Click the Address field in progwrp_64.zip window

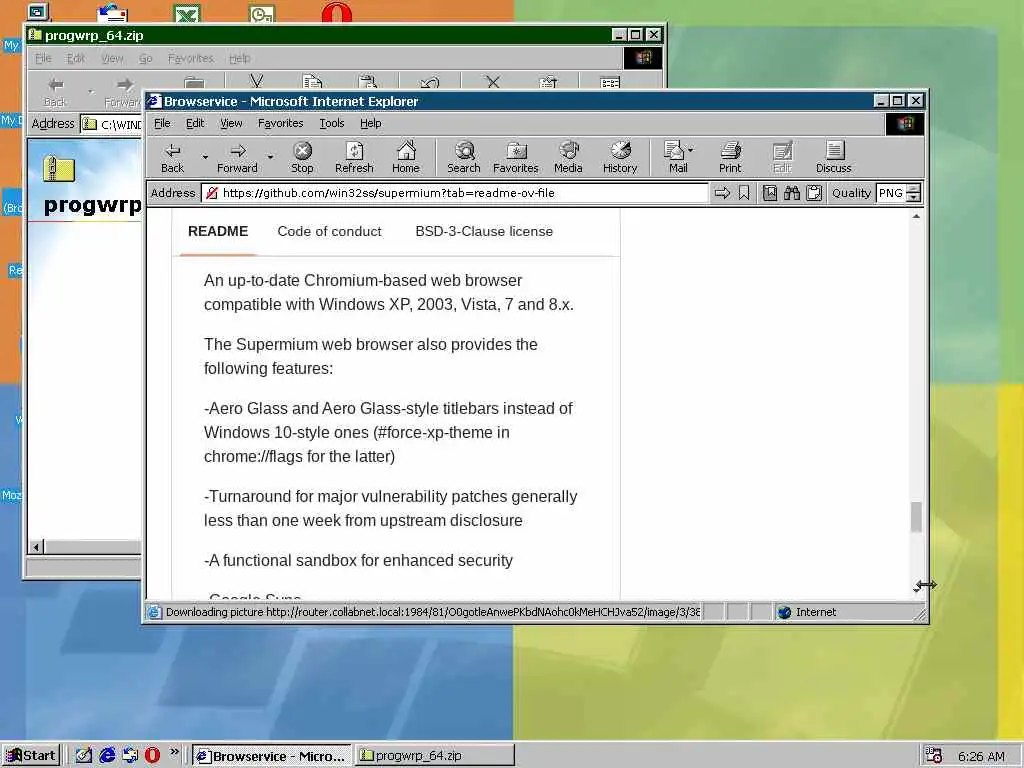point(111,123)
